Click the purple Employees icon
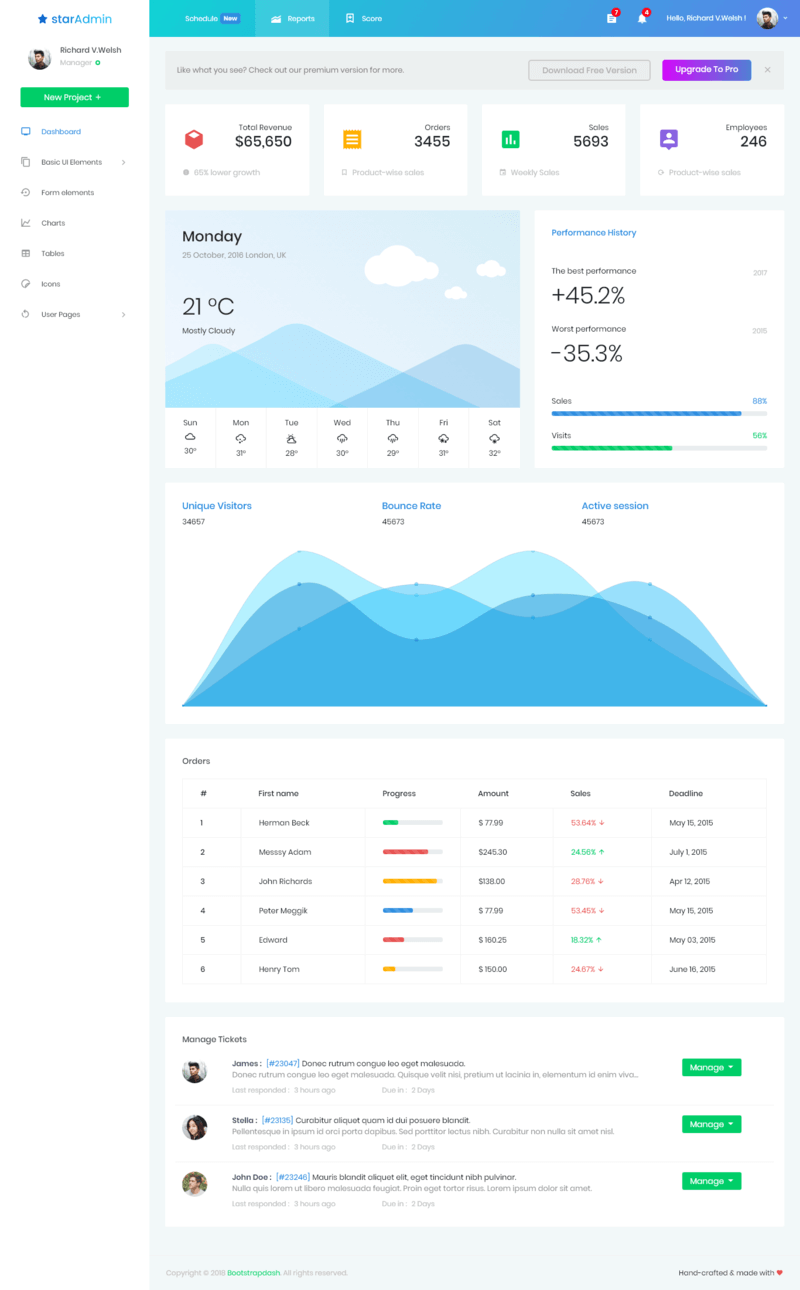800x1290 pixels. point(668,140)
